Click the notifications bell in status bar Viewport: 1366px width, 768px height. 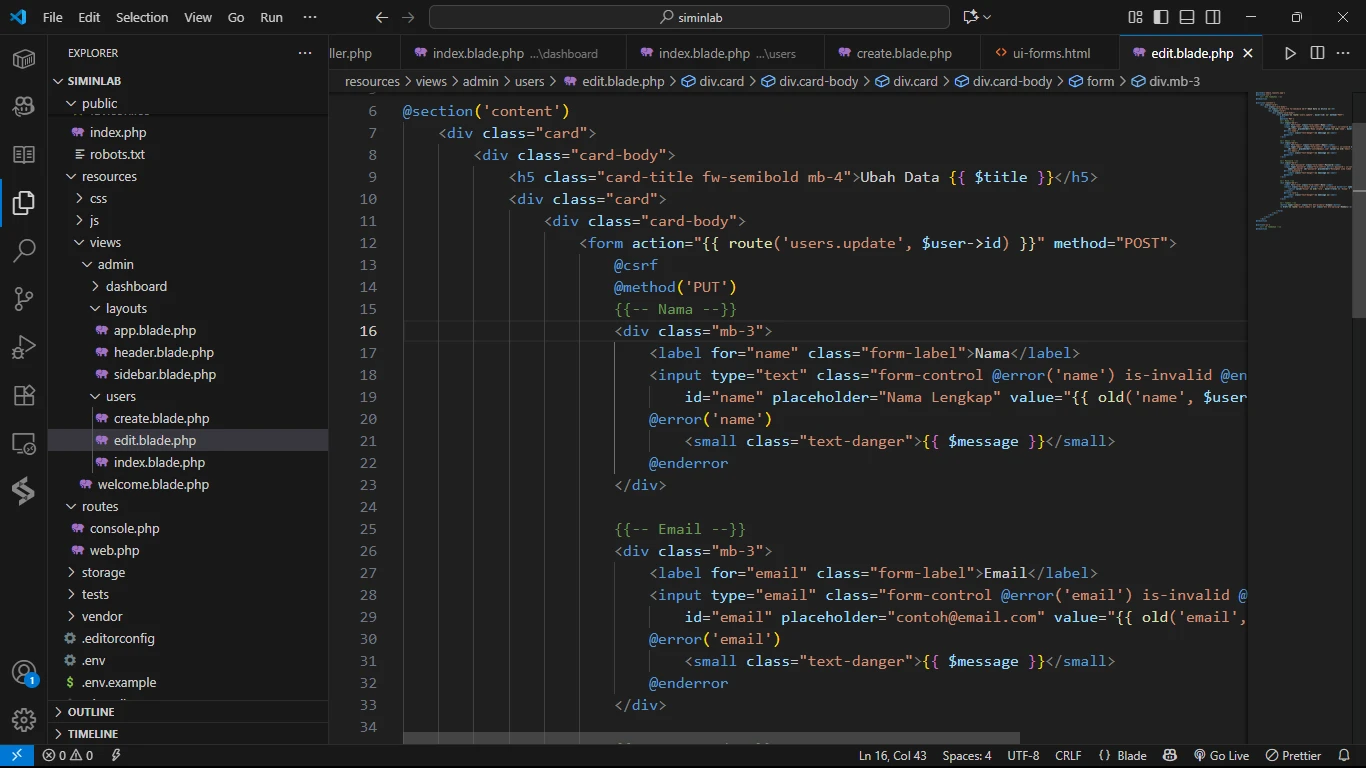(x=1346, y=756)
